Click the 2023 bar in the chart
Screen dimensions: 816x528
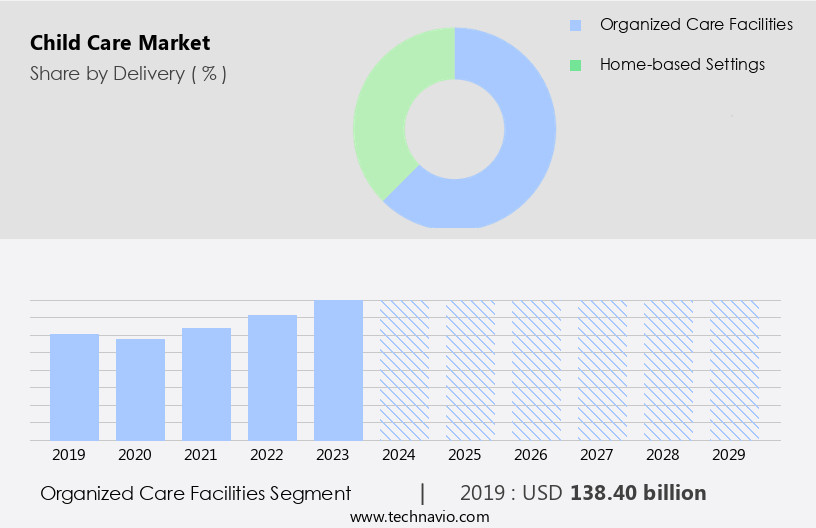(x=338, y=370)
